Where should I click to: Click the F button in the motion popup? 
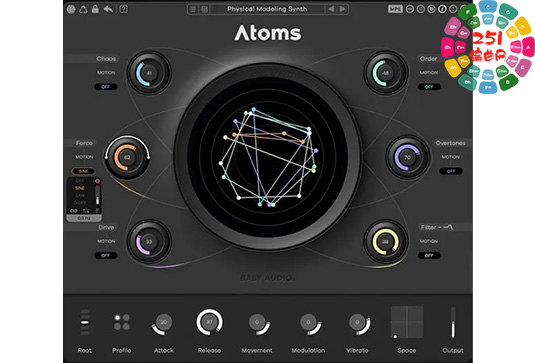[98, 210]
